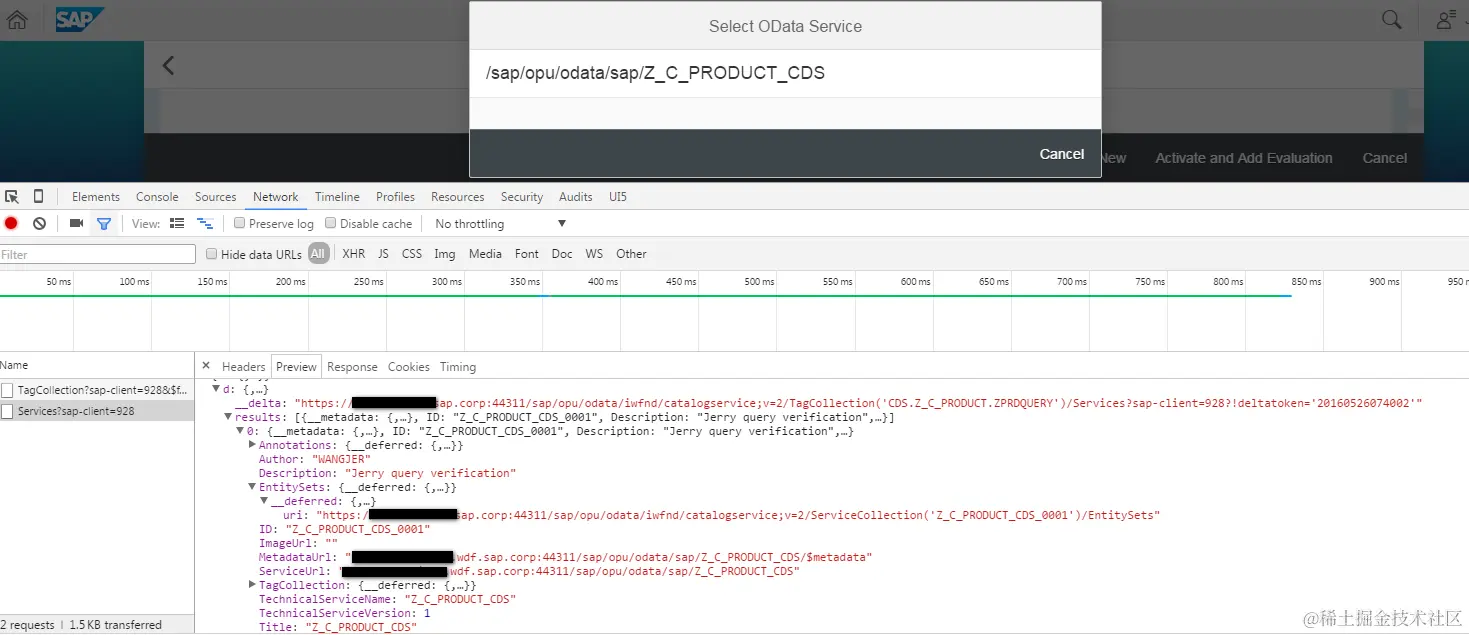Filter requests by Font
Screen dimensions: 1469x635
(x=527, y=254)
